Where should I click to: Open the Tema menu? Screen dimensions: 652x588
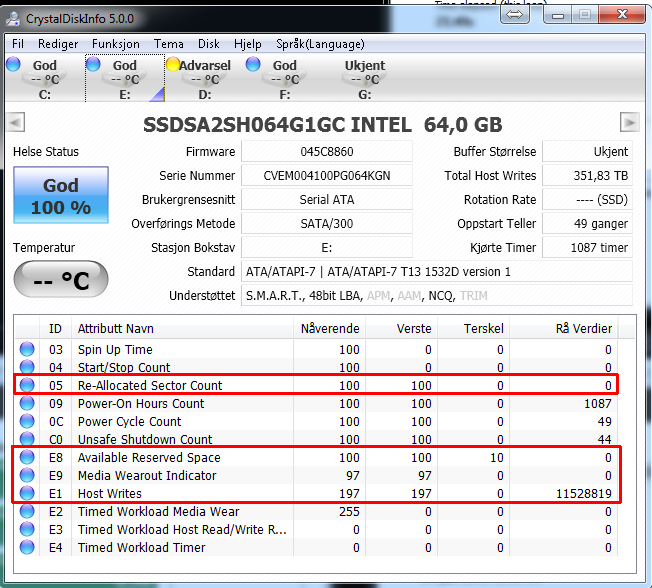pyautogui.click(x=168, y=44)
